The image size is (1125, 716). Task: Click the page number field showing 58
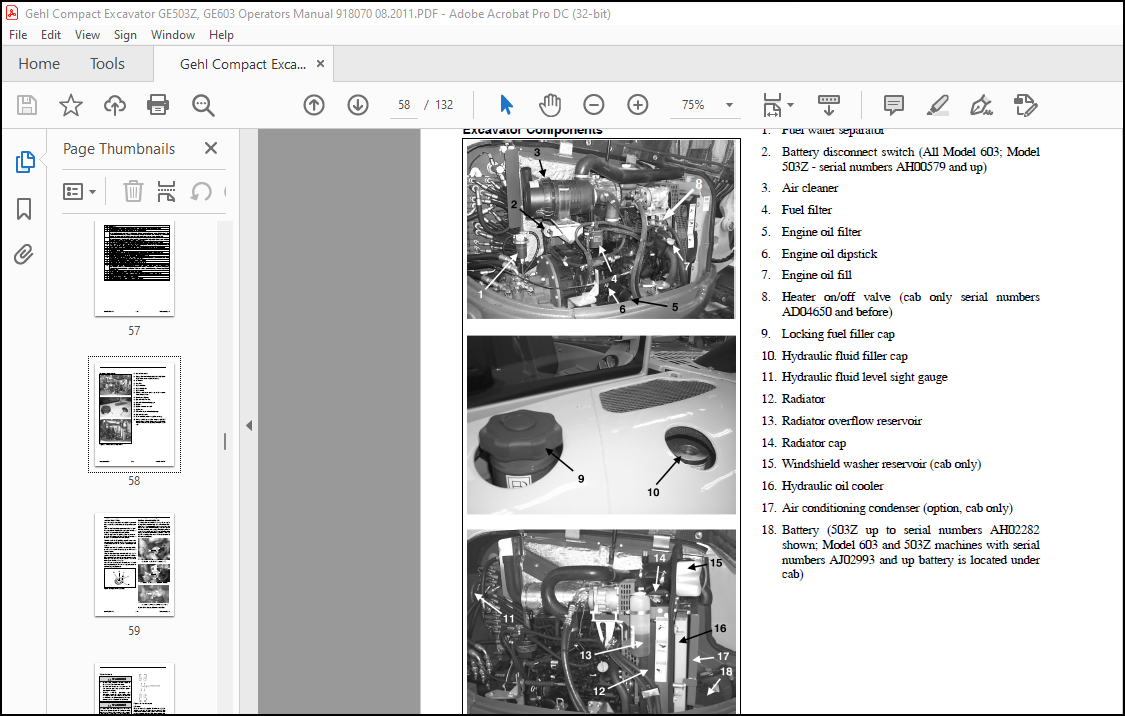tap(404, 105)
